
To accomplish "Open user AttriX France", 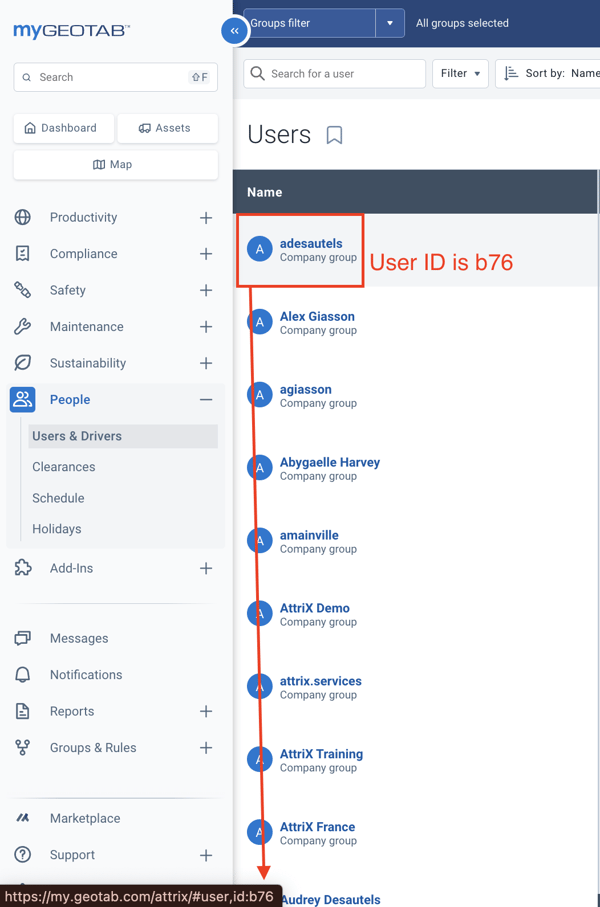I will tap(318, 827).
